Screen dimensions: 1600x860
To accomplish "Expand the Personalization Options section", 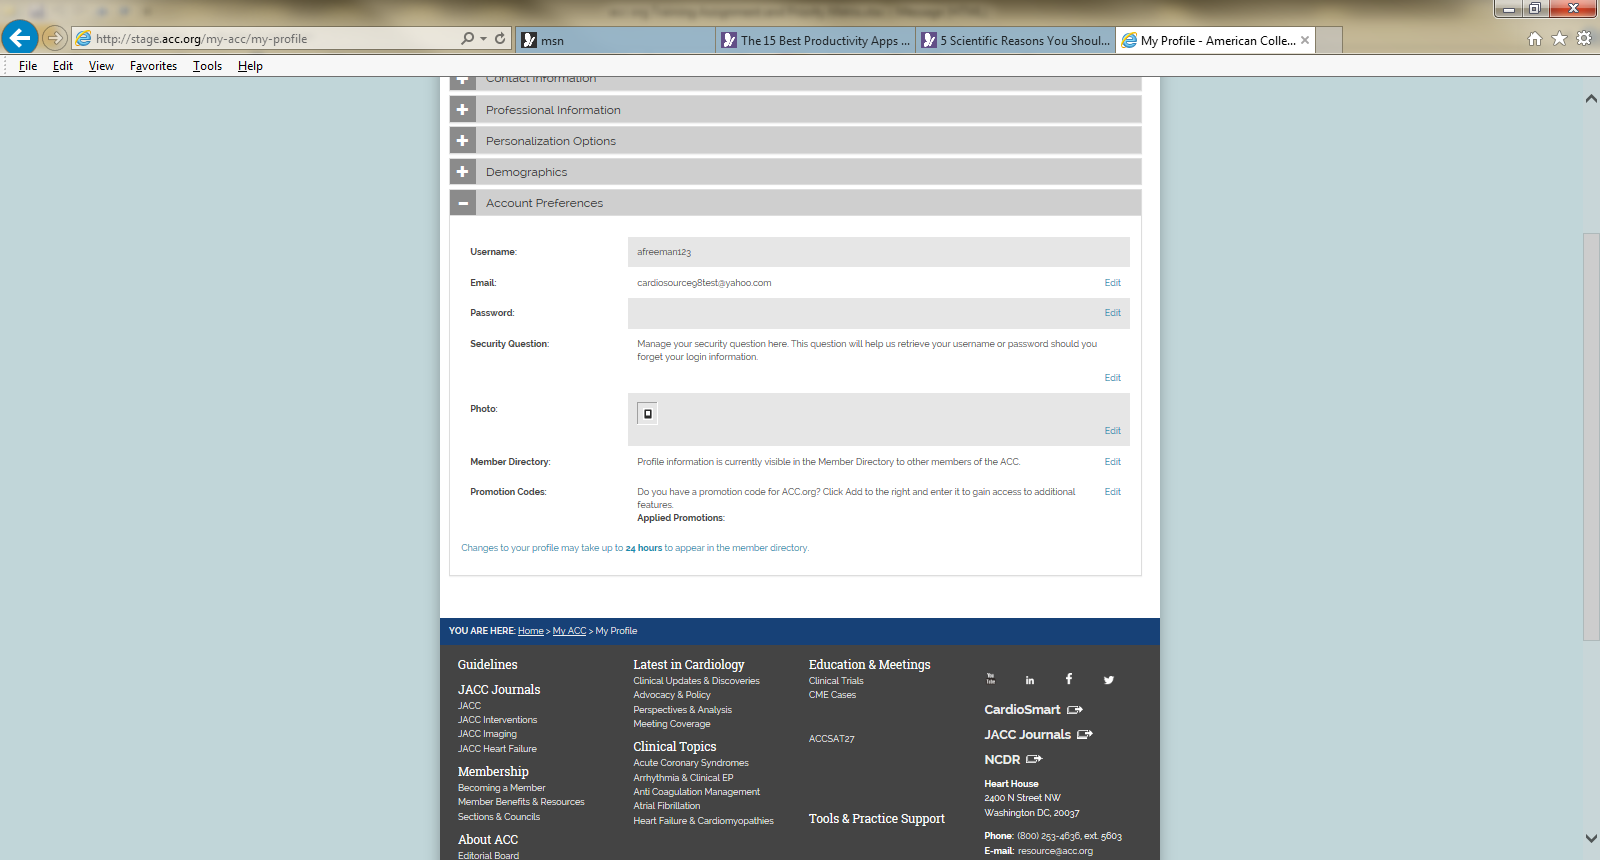I will tap(463, 141).
